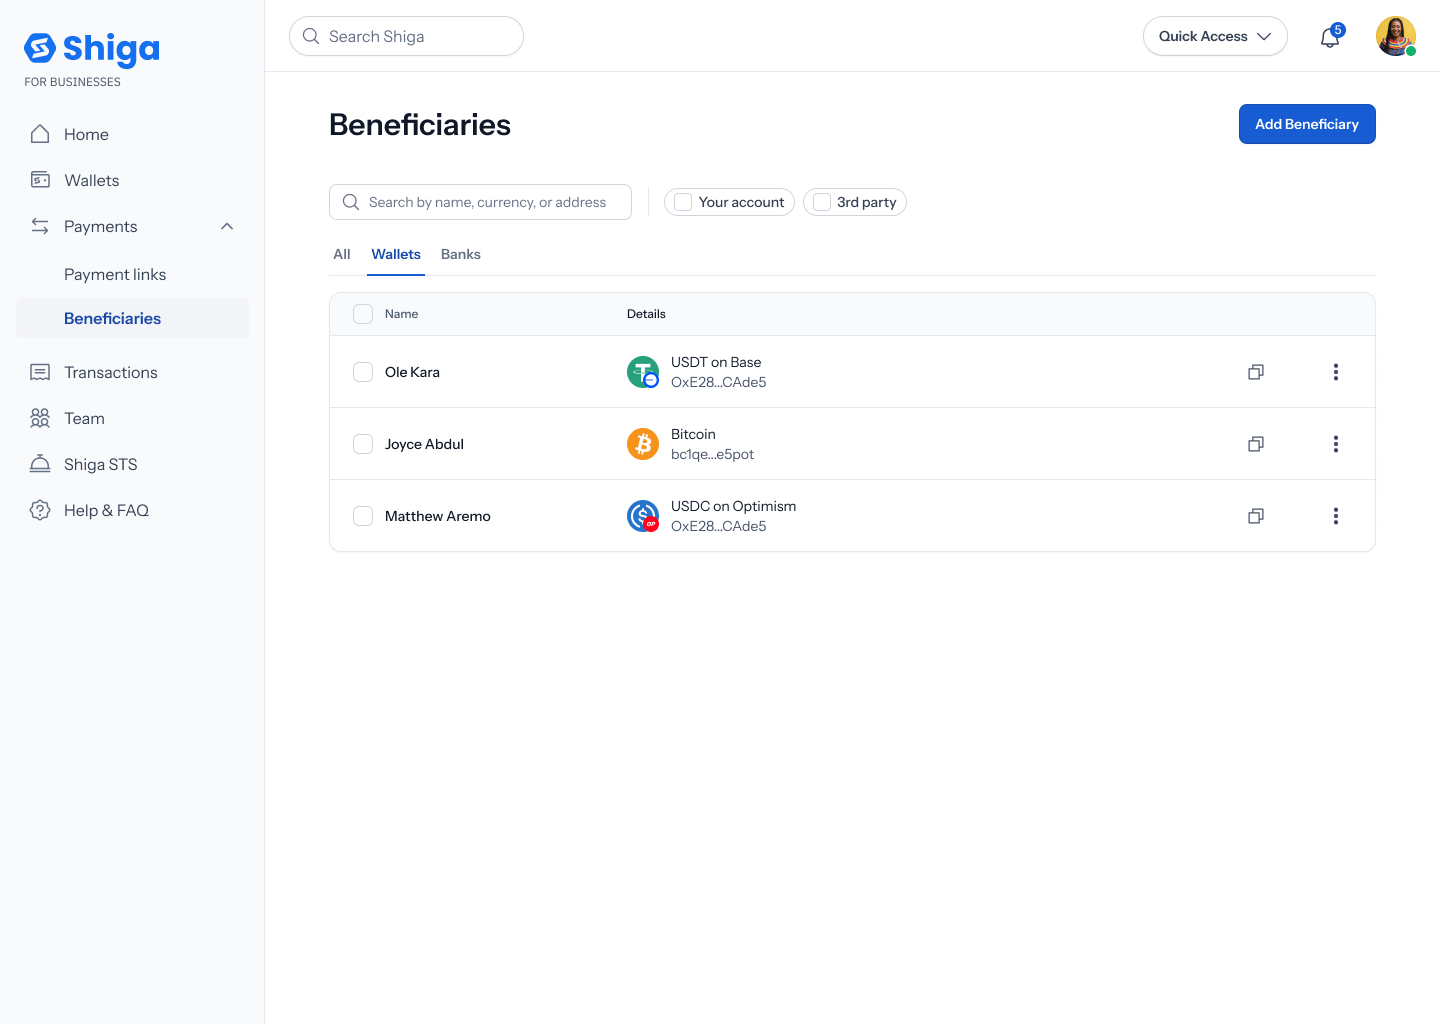Click the name Matthew Aremo
The image size is (1440, 1024).
click(438, 516)
